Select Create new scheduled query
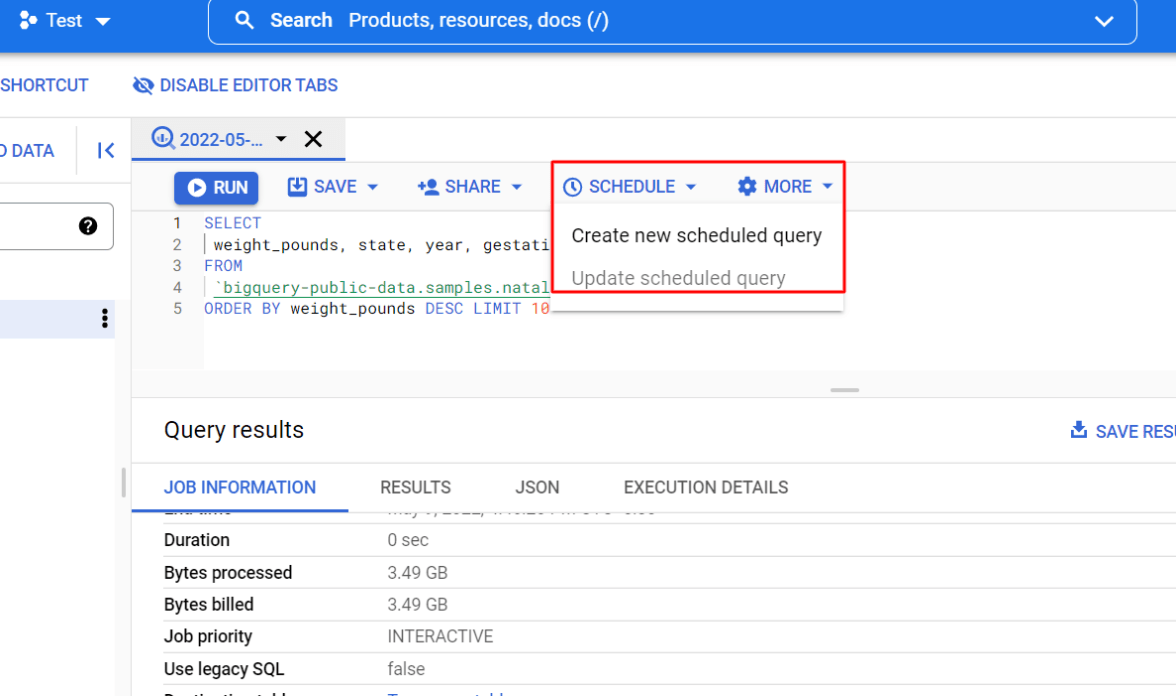The width and height of the screenshot is (1176, 696). (x=696, y=236)
